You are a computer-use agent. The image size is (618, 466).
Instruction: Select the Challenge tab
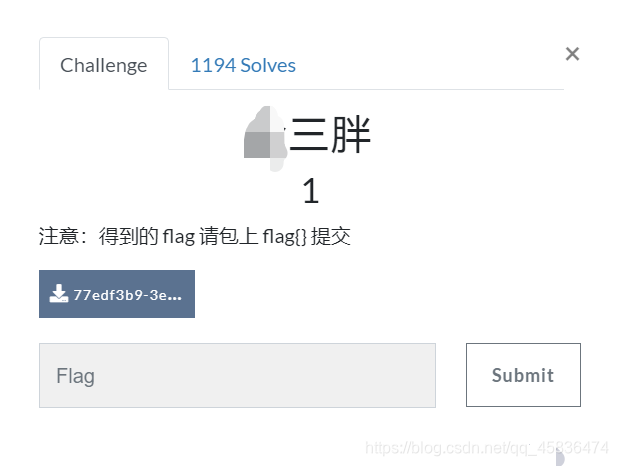click(x=104, y=64)
